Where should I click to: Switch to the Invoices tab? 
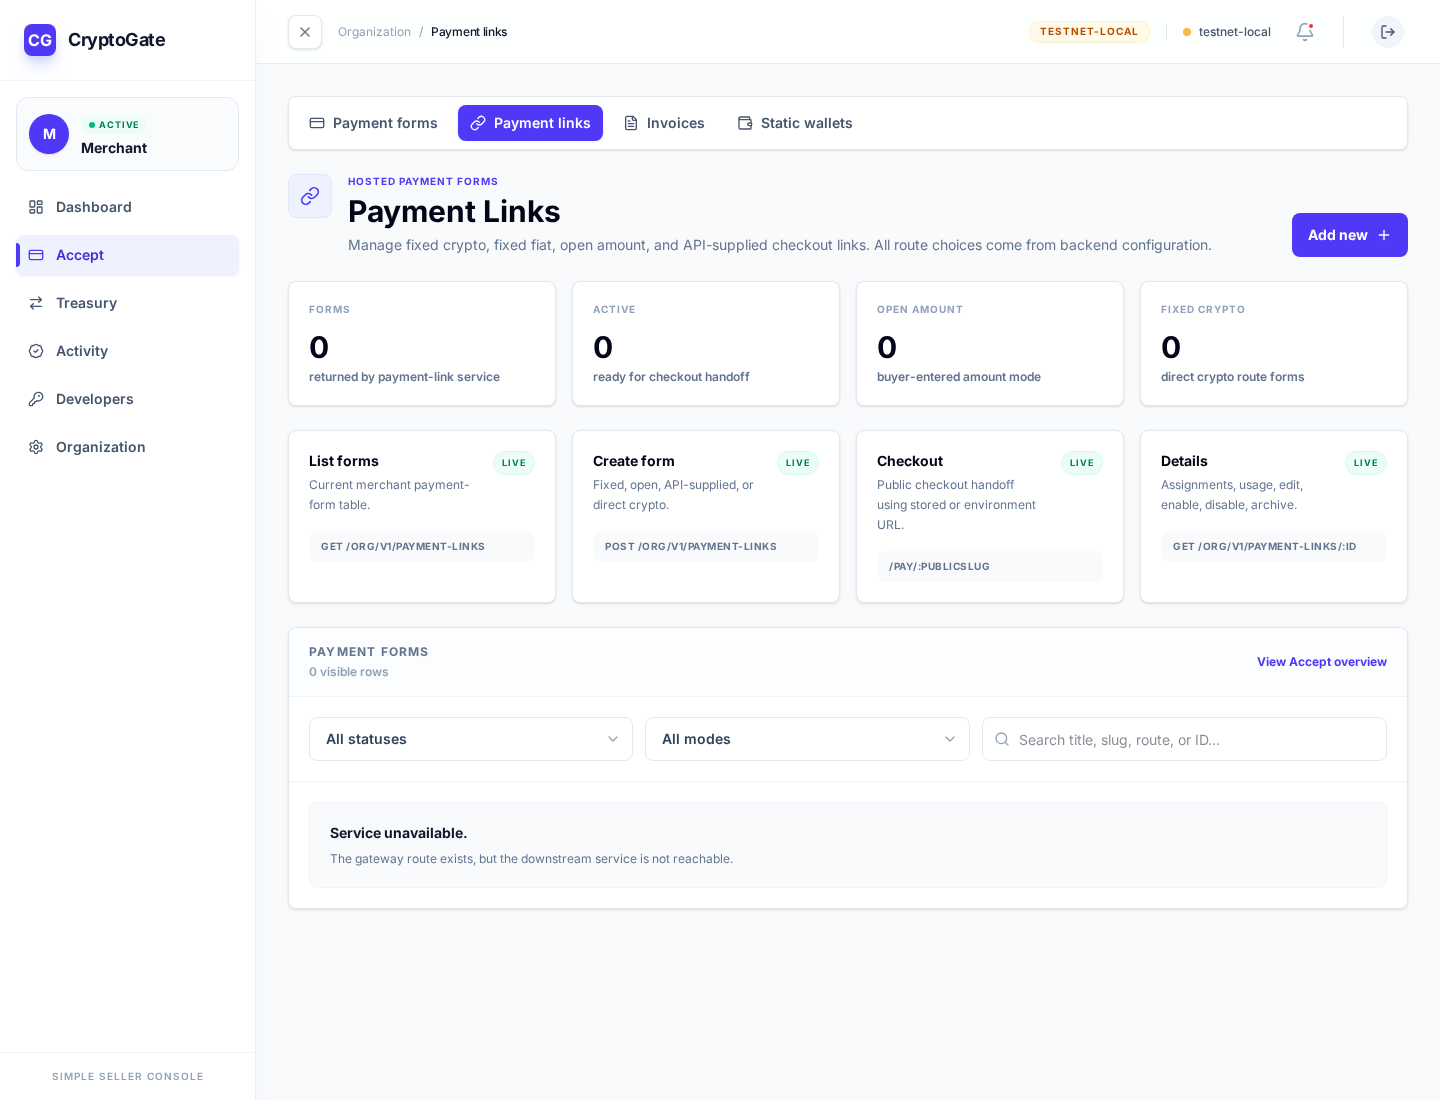[664, 123]
